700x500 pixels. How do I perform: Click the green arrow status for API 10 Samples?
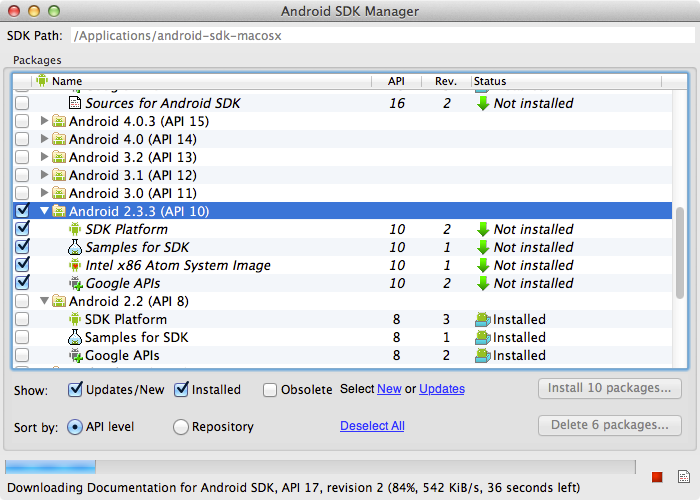[x=483, y=247]
